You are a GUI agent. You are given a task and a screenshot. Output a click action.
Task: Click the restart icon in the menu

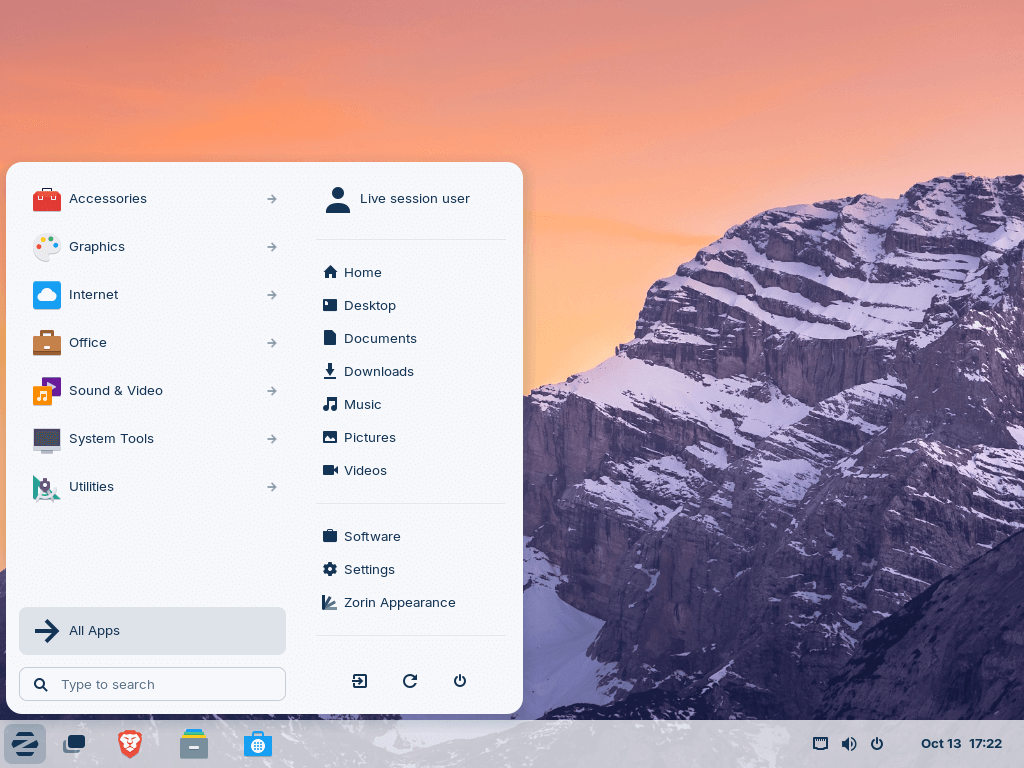point(409,681)
